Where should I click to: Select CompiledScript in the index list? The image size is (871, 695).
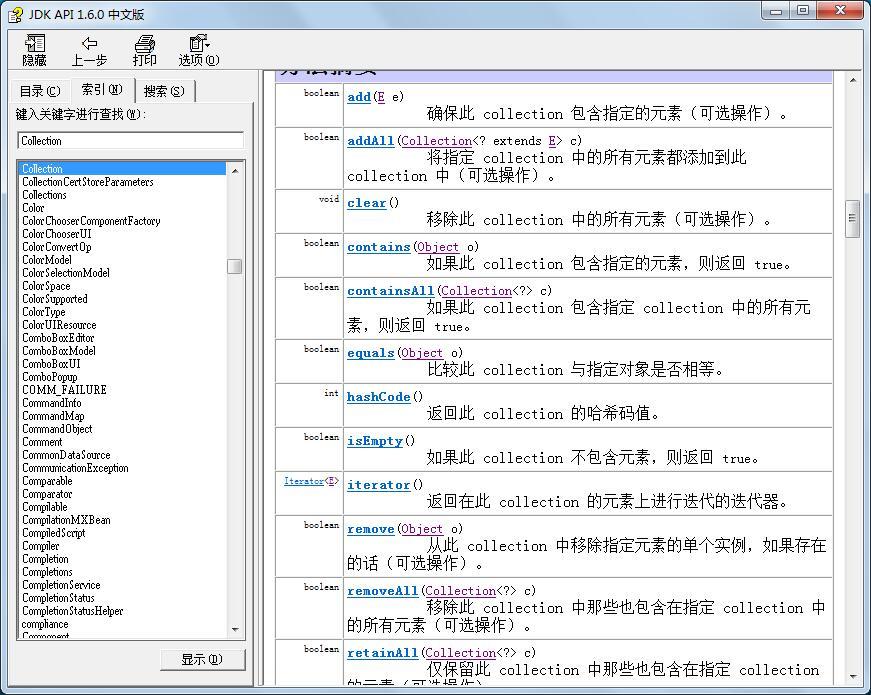pyautogui.click(x=54, y=533)
